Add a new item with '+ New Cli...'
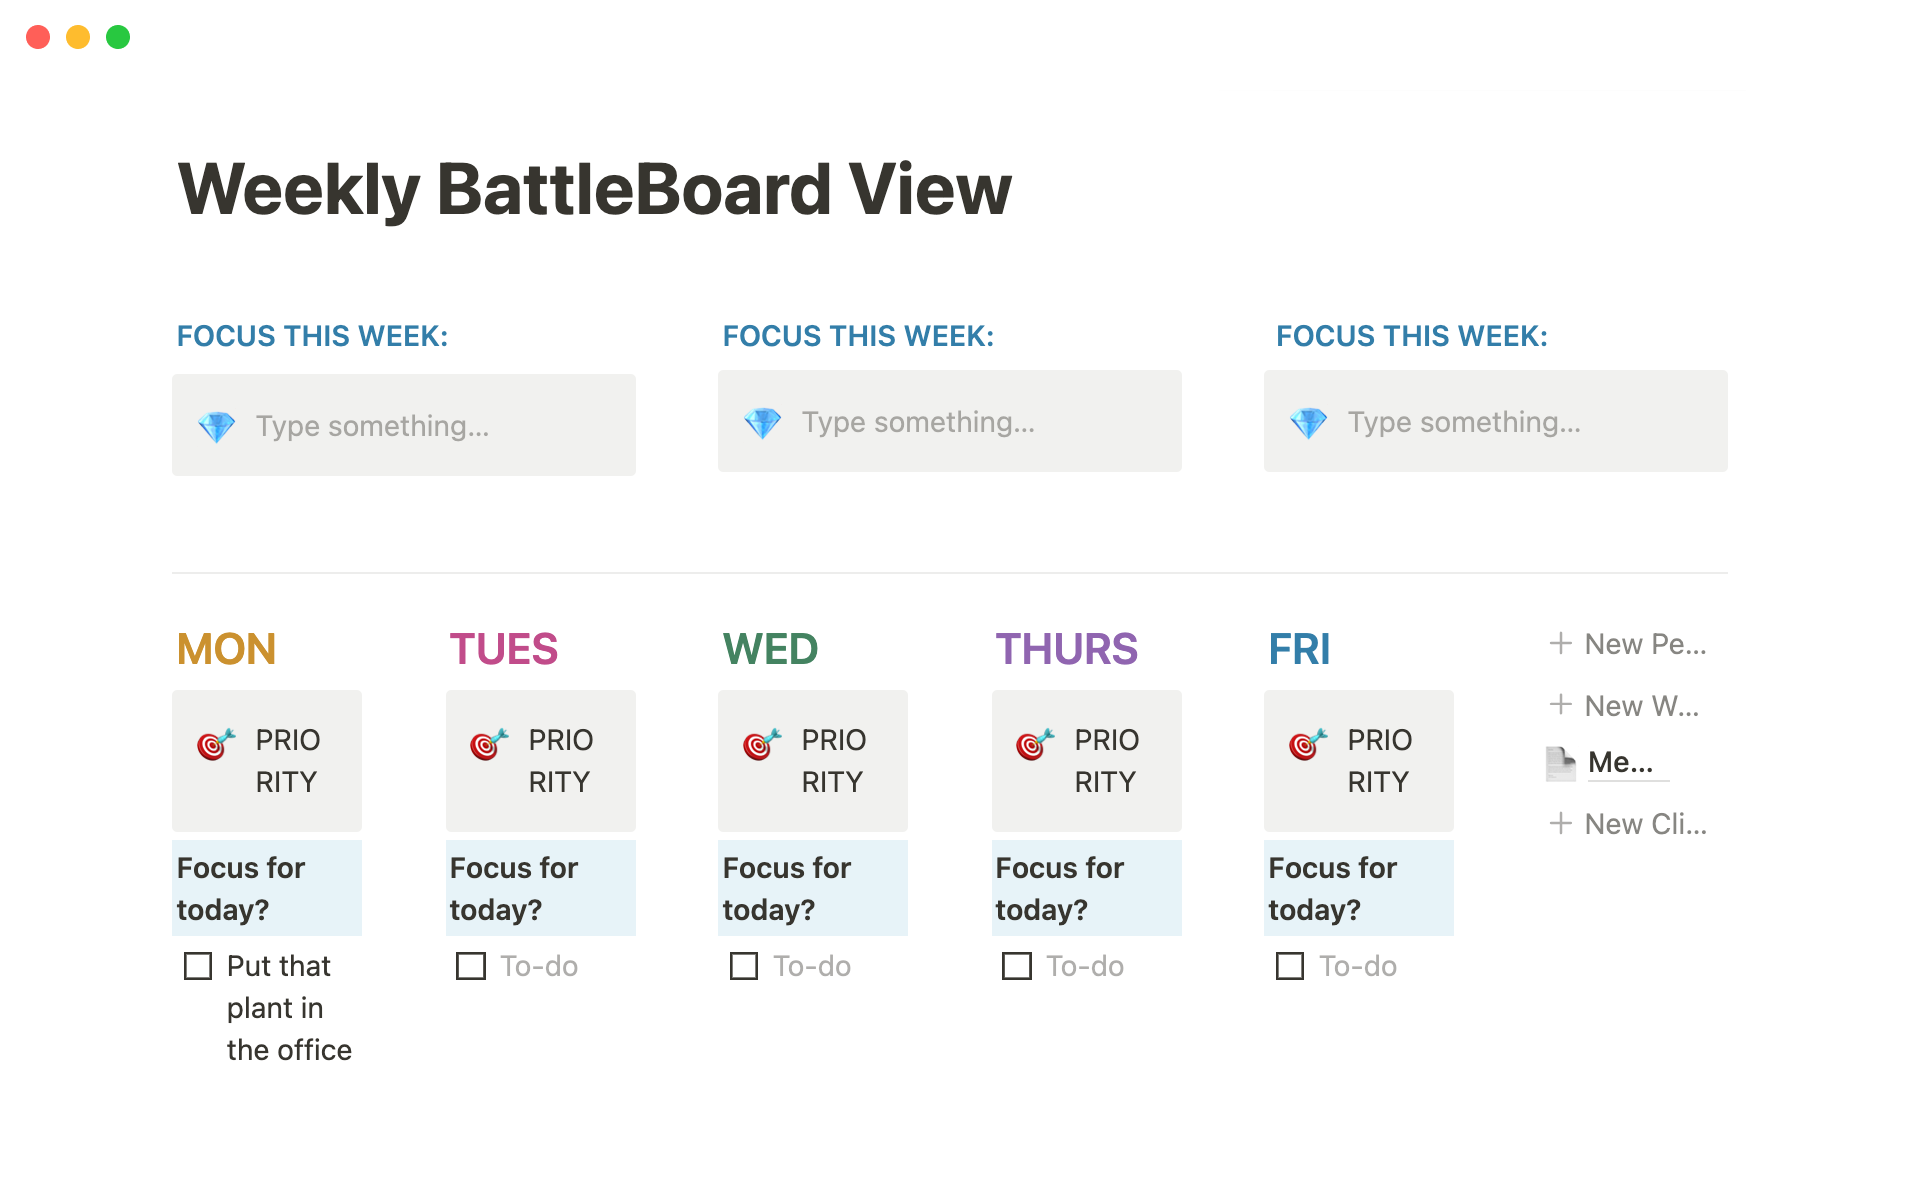This screenshot has height=1200, width=1920. [1628, 824]
